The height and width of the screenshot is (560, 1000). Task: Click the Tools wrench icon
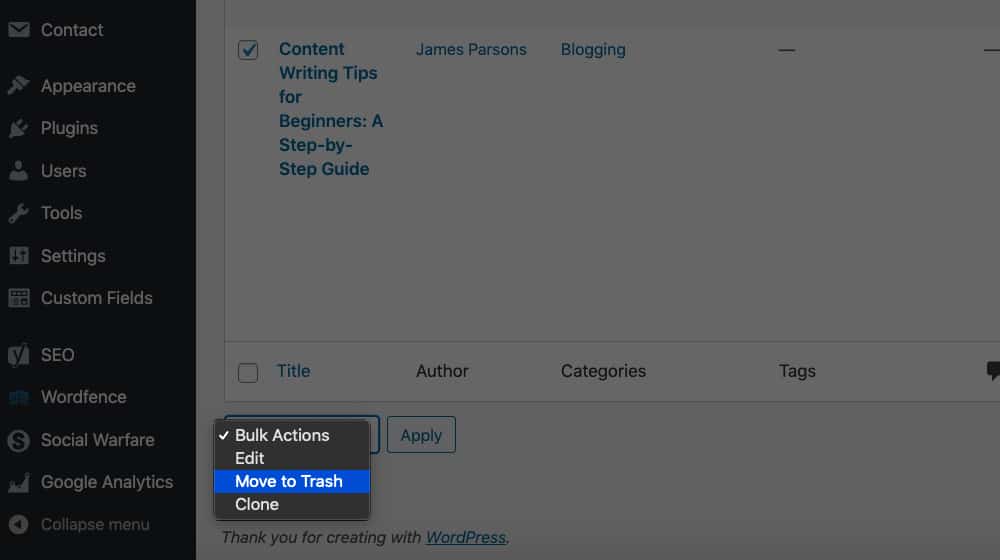click(18, 213)
